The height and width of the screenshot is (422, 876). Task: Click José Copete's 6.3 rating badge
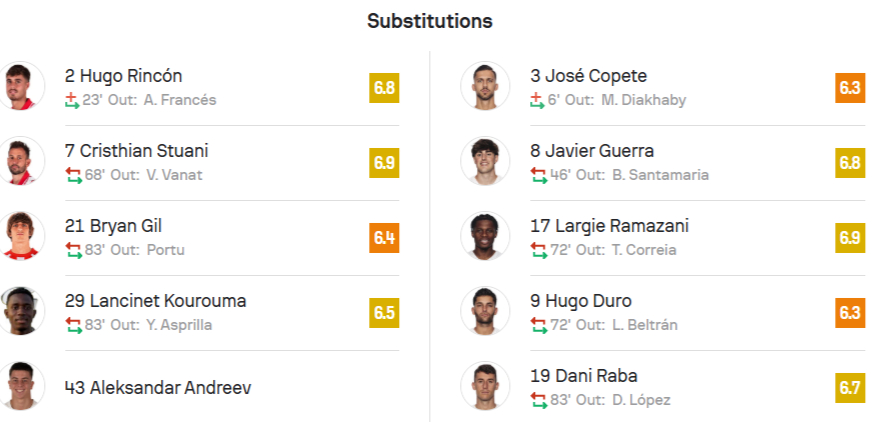(850, 87)
